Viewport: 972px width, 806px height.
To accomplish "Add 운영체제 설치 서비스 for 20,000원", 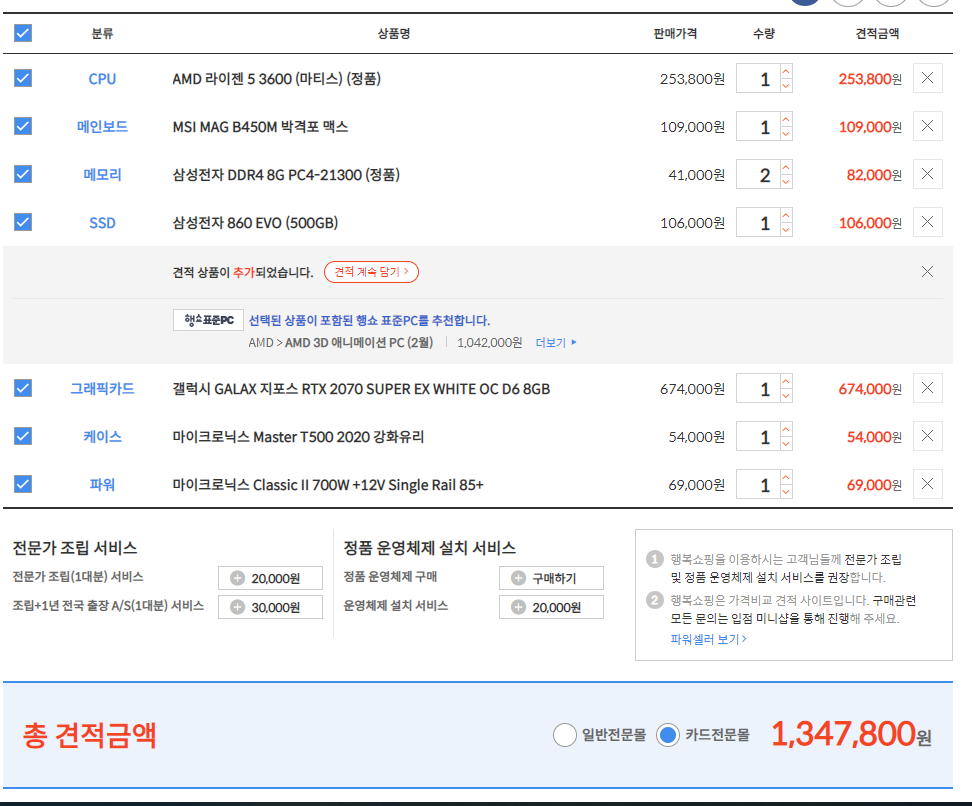I will tap(551, 607).
